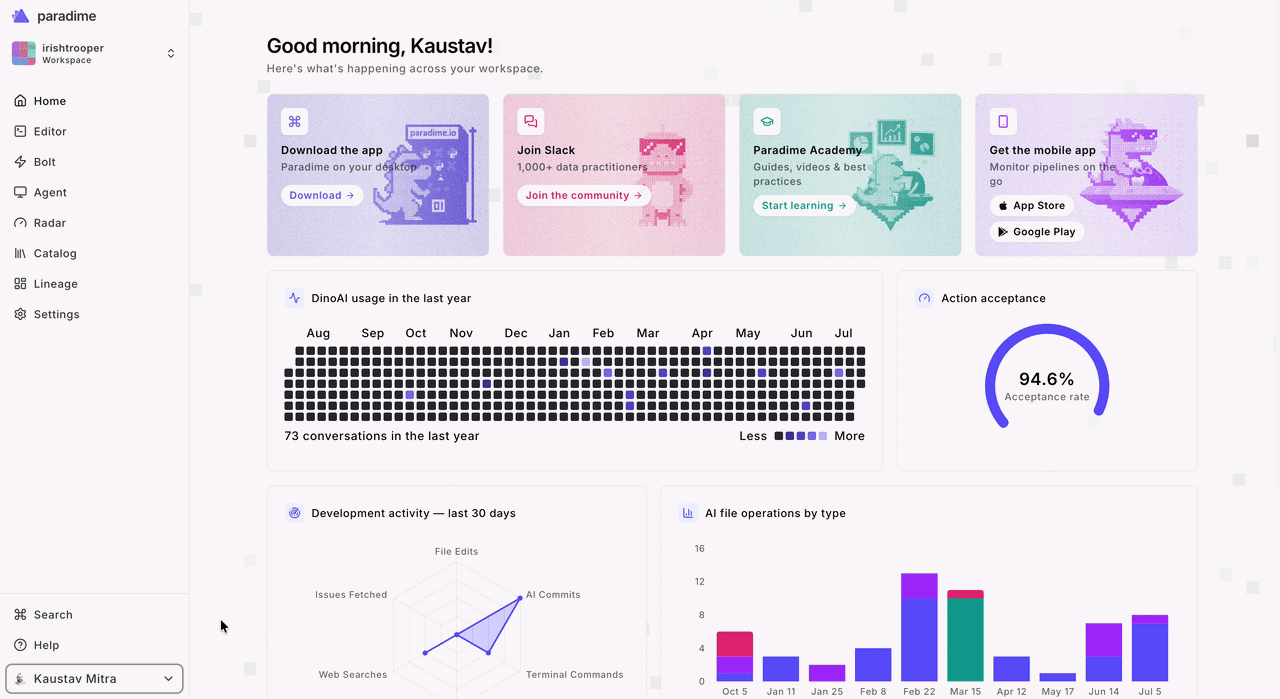Image resolution: width=1280 pixels, height=699 pixels.
Task: Click the Action acceptance gauge icon
Action: 924,298
